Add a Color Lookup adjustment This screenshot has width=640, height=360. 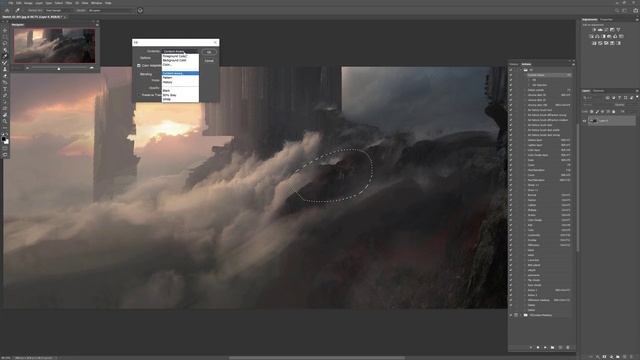[x=622, y=36]
